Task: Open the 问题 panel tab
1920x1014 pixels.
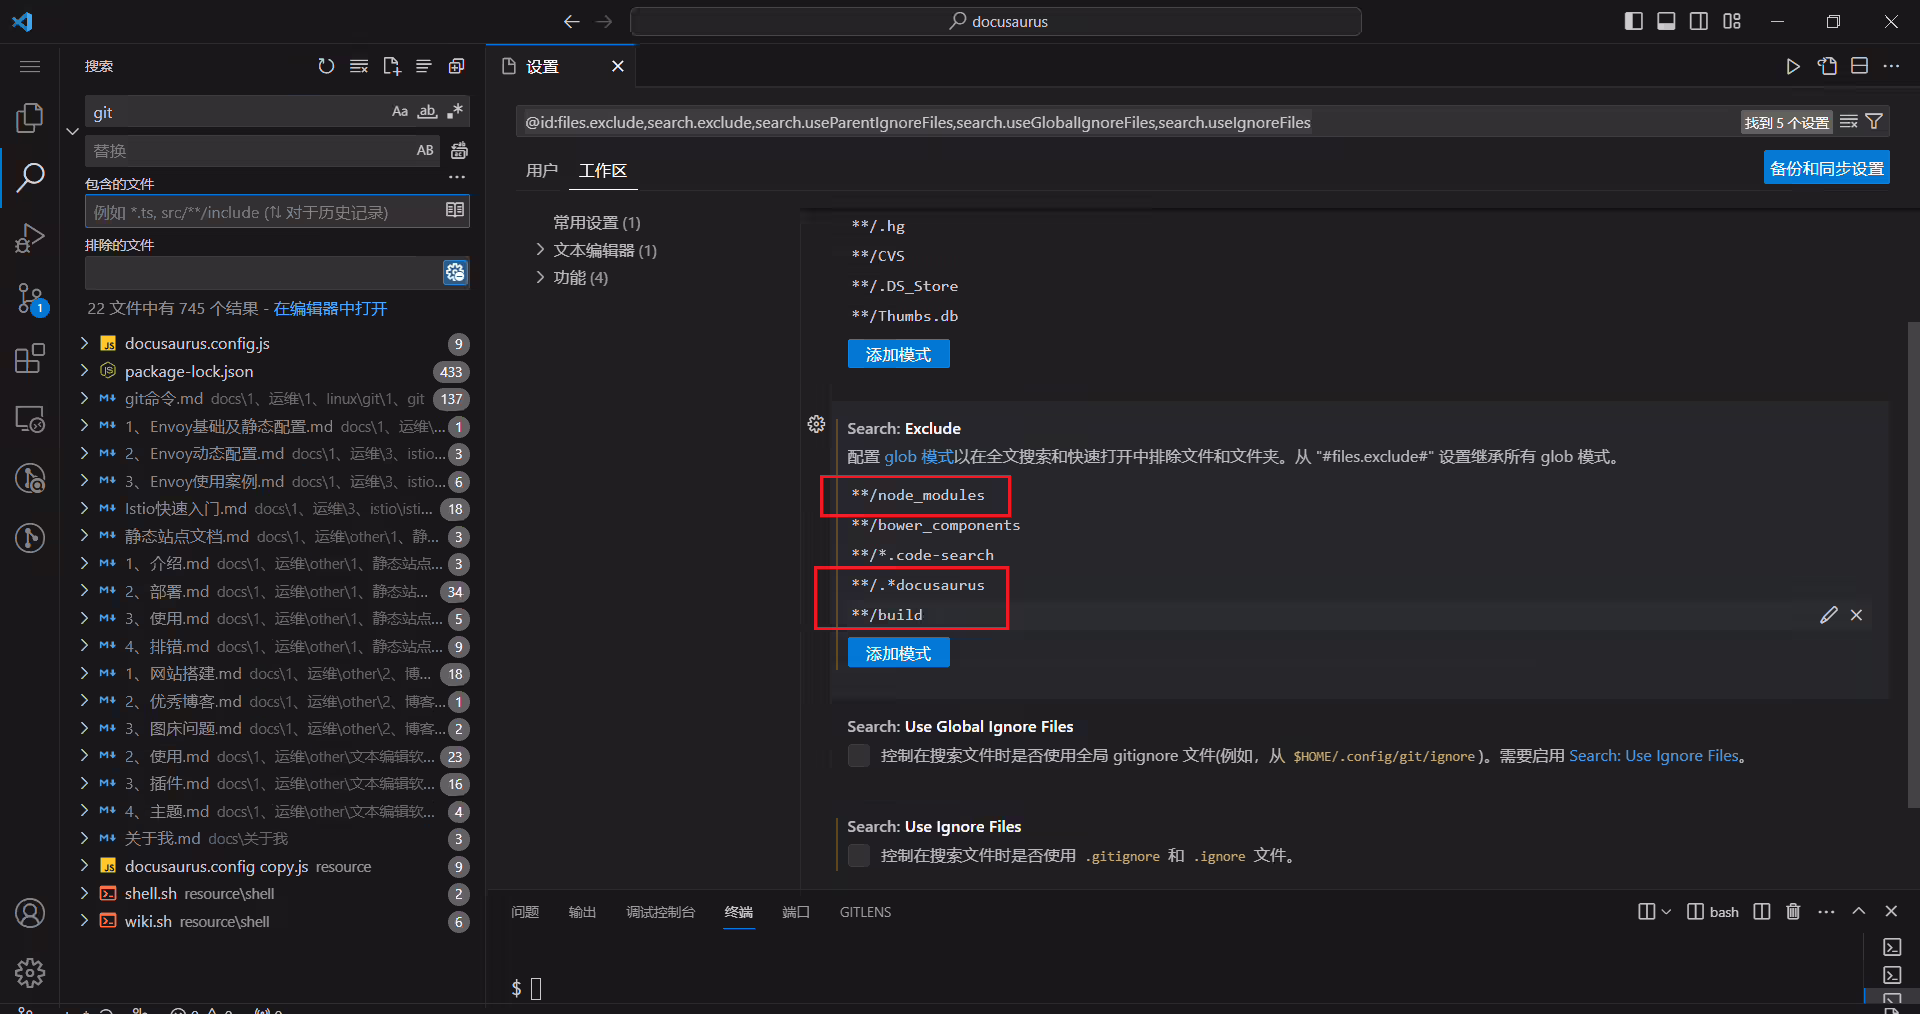Action: point(525,912)
